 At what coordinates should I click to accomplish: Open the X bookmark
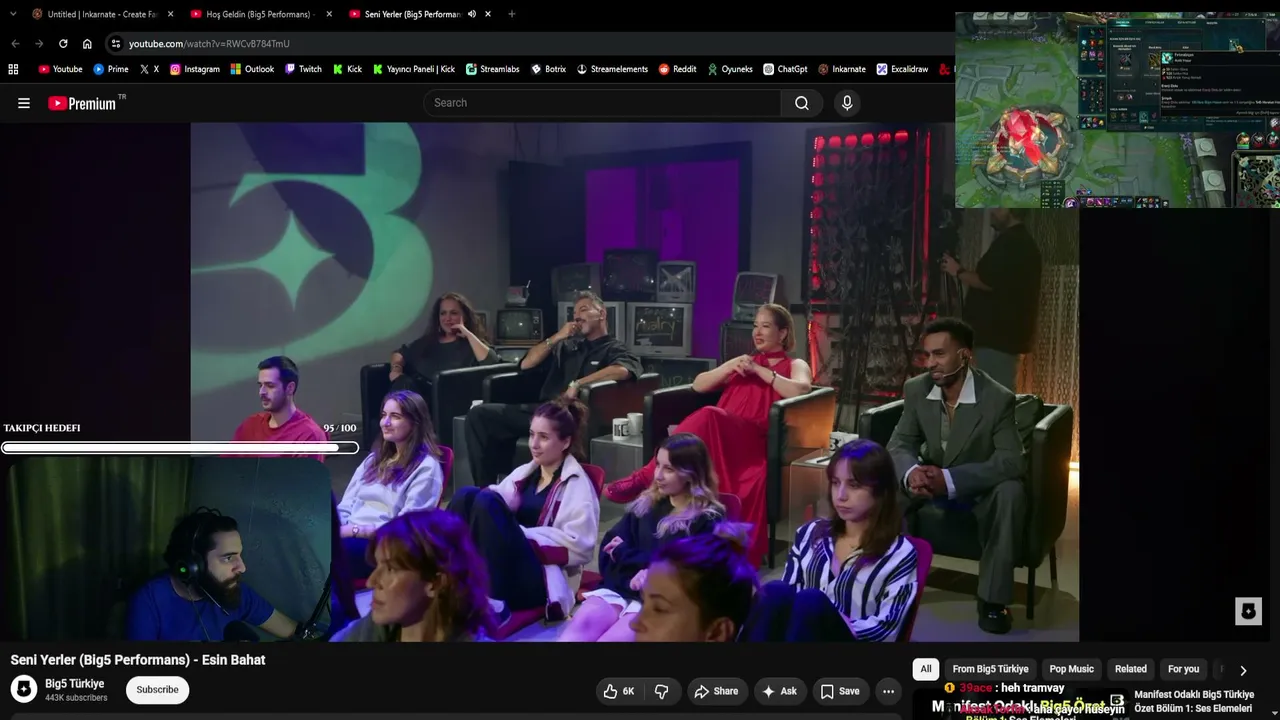click(x=149, y=69)
